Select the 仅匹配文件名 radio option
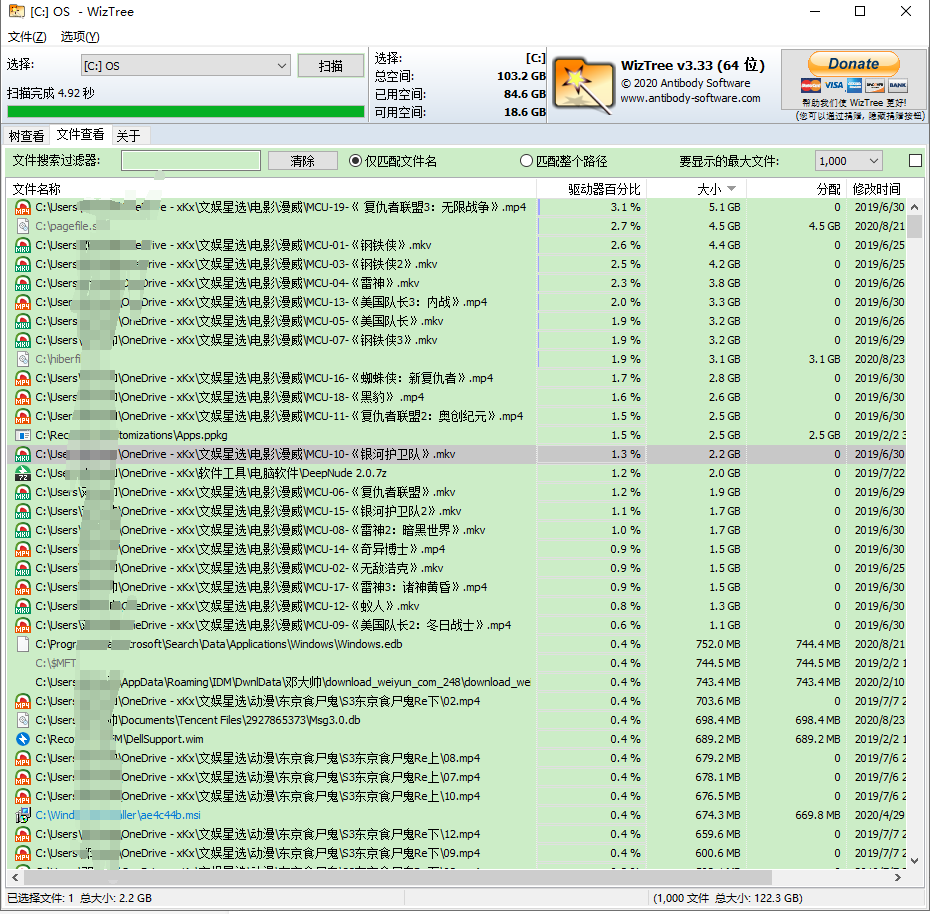The height and width of the screenshot is (914, 930). 355,161
